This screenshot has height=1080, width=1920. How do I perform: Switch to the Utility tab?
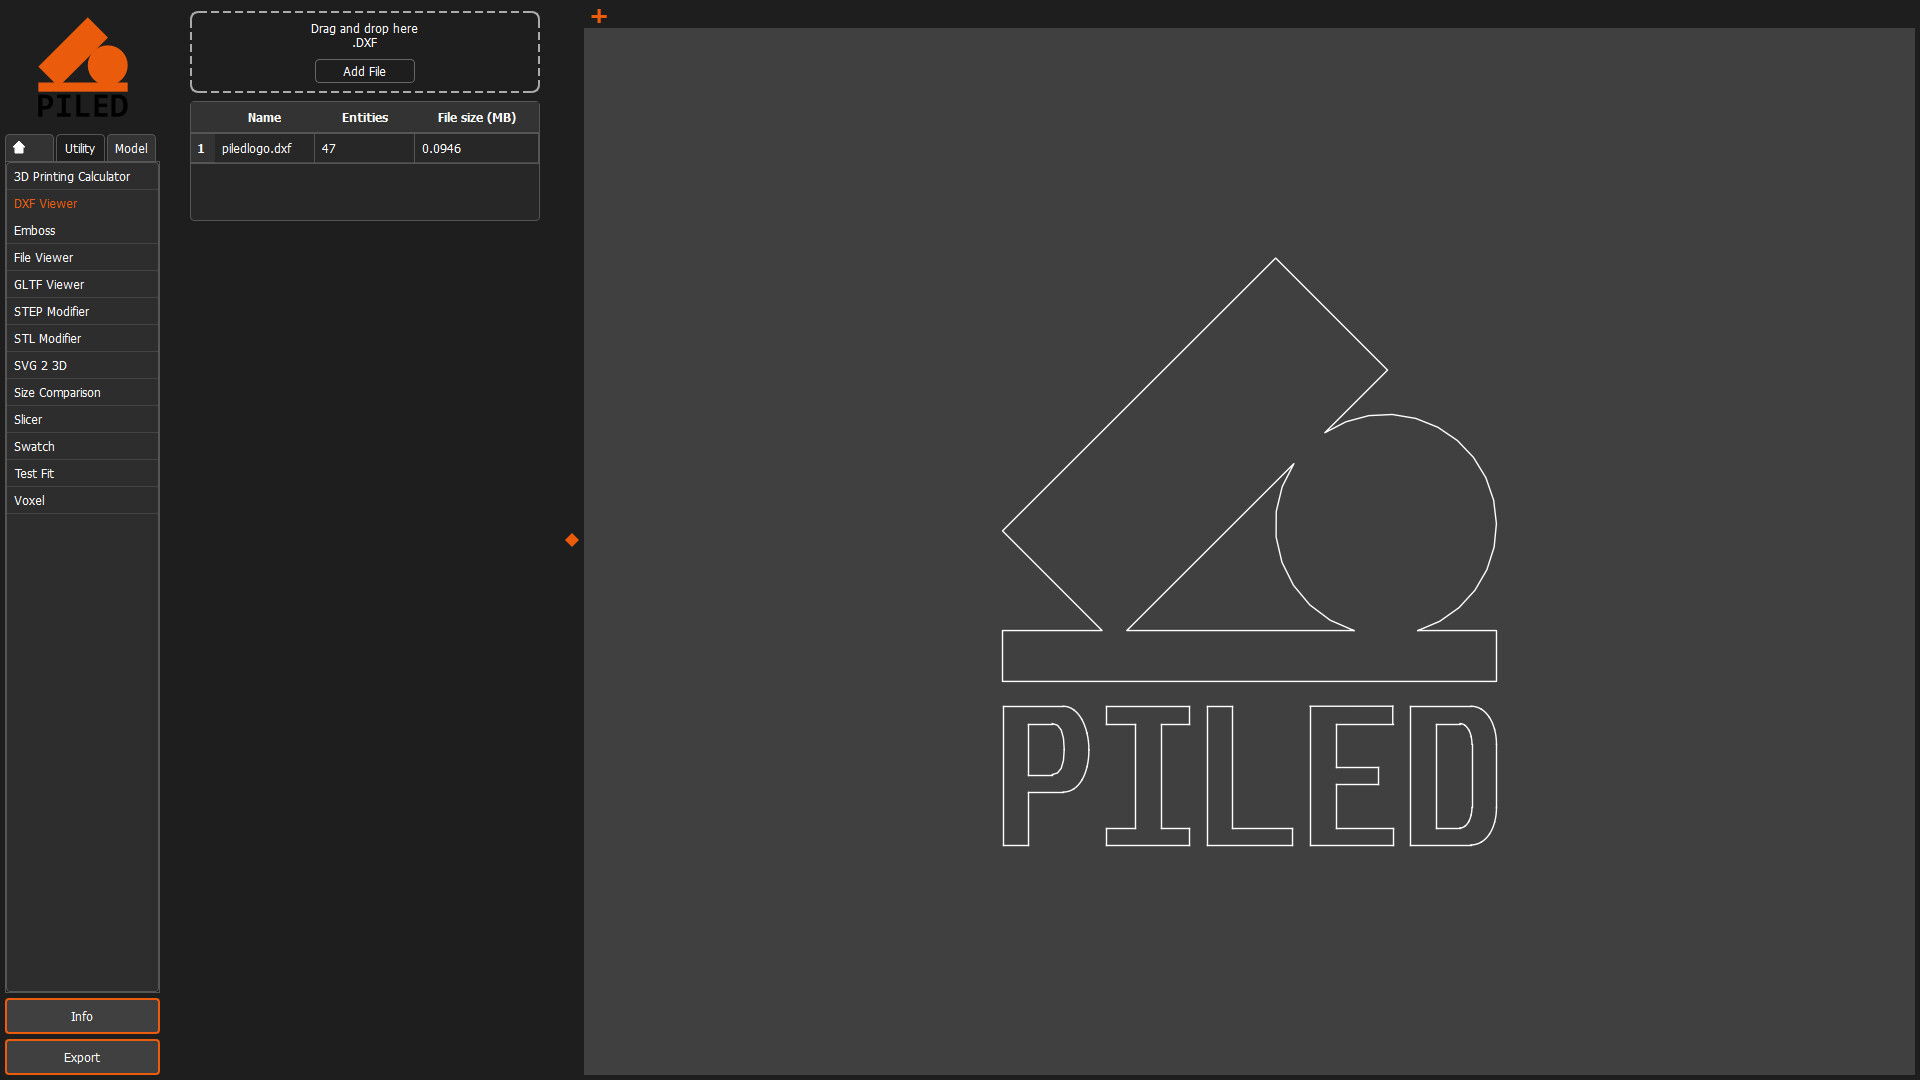(x=79, y=148)
